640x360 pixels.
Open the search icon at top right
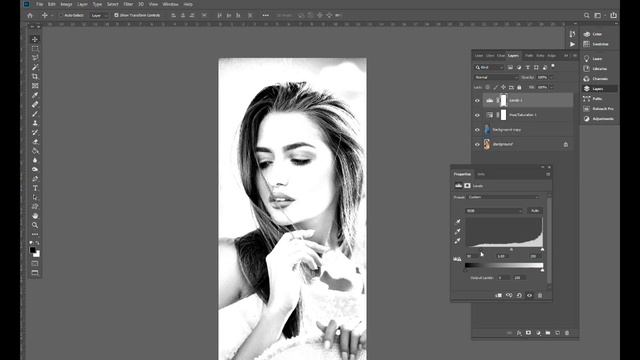587,15
